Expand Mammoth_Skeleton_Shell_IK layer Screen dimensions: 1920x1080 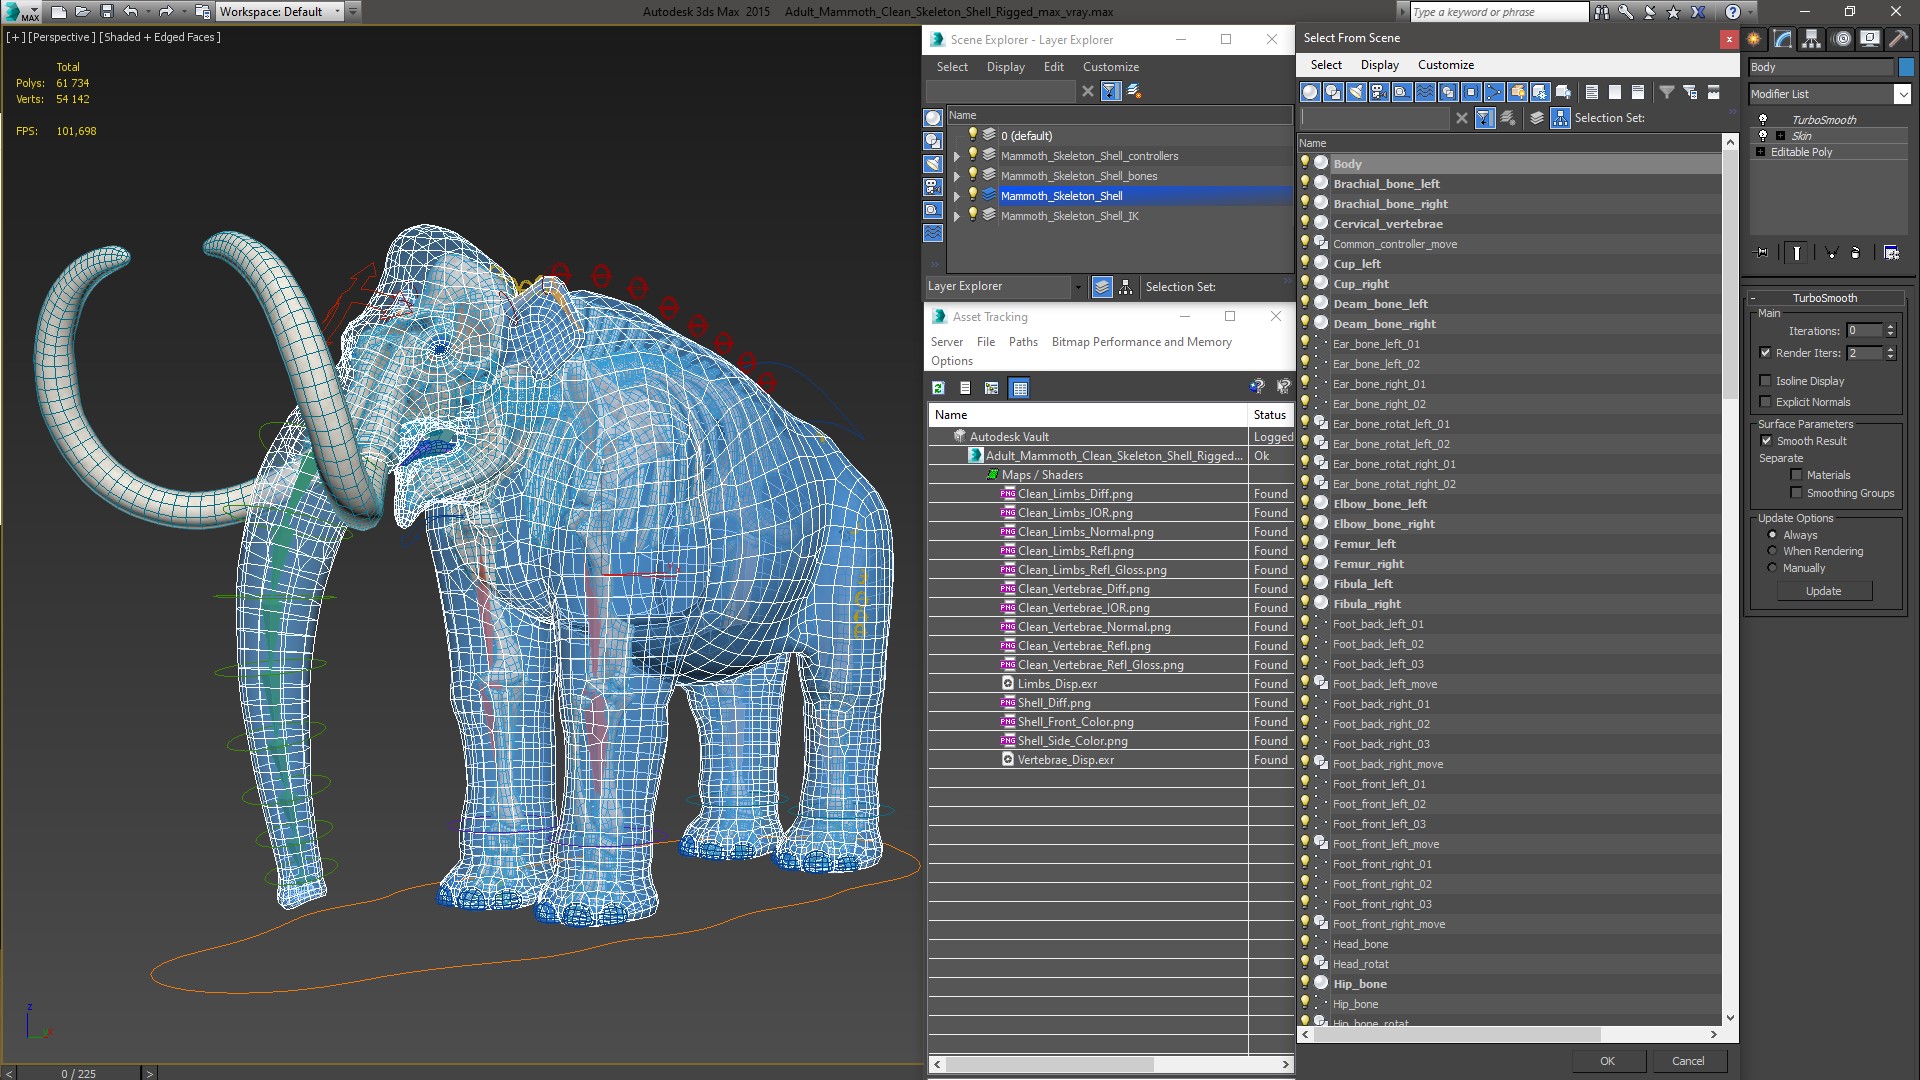point(956,216)
